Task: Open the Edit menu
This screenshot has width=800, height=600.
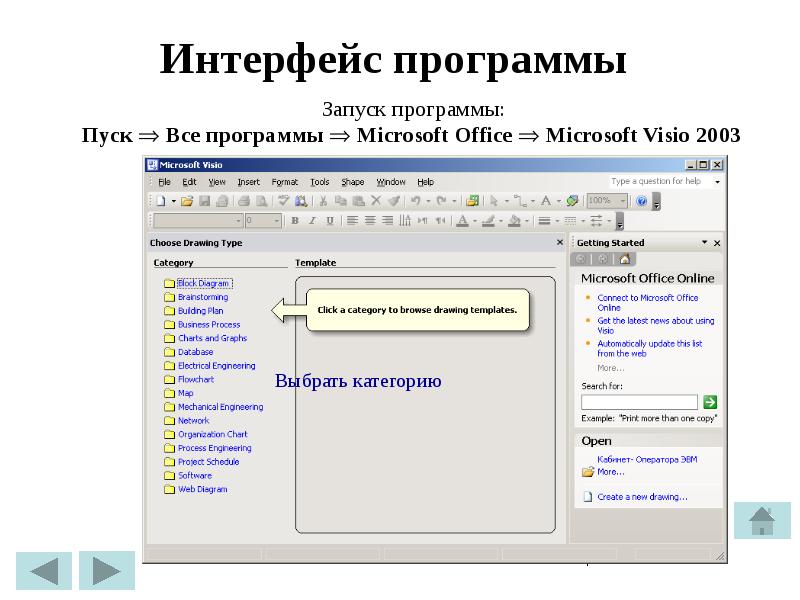Action: 189,182
